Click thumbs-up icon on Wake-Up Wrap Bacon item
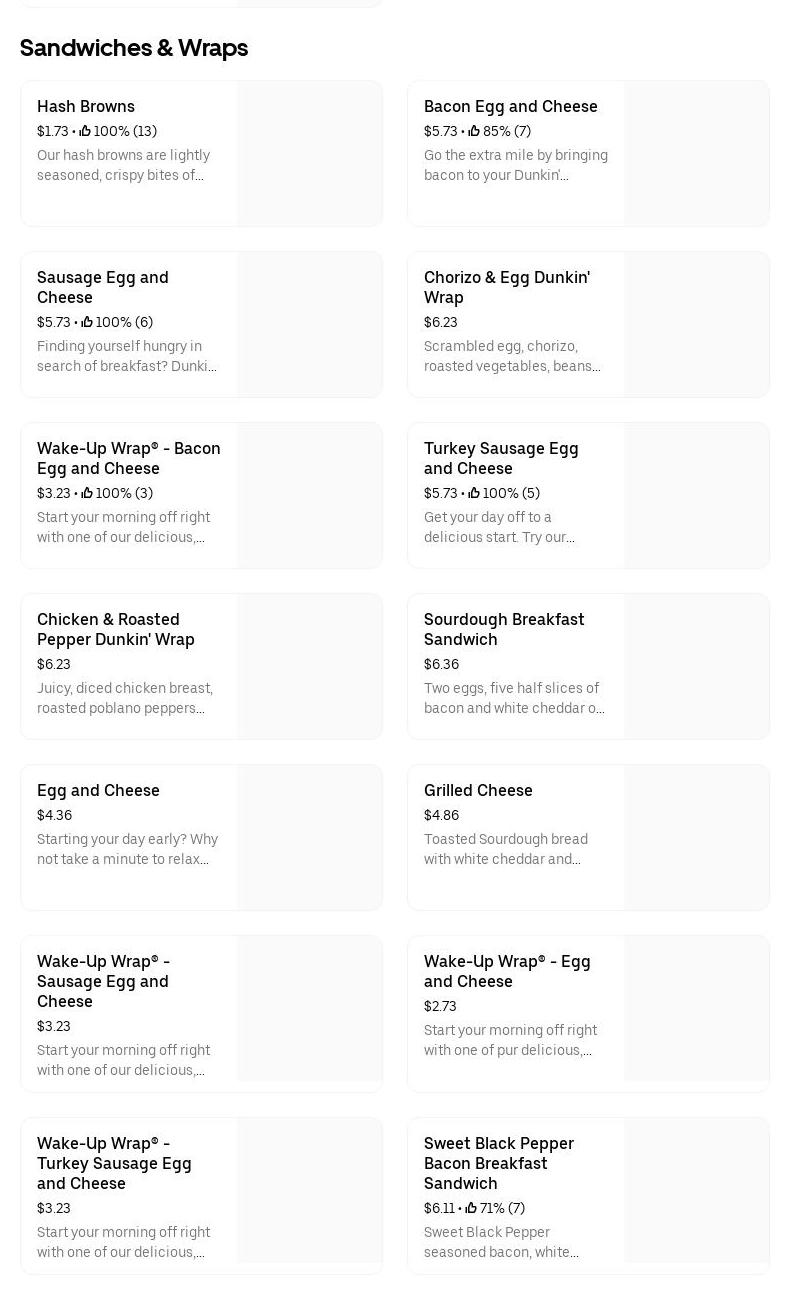 pyautogui.click(x=87, y=493)
